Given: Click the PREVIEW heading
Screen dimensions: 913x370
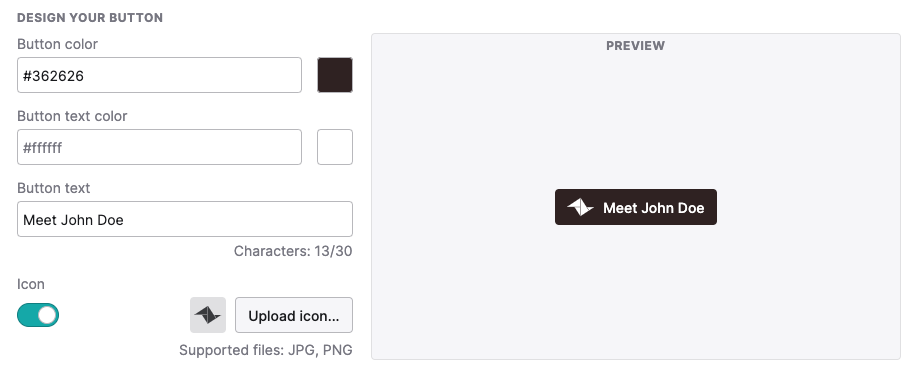Looking at the screenshot, I should (x=635, y=45).
